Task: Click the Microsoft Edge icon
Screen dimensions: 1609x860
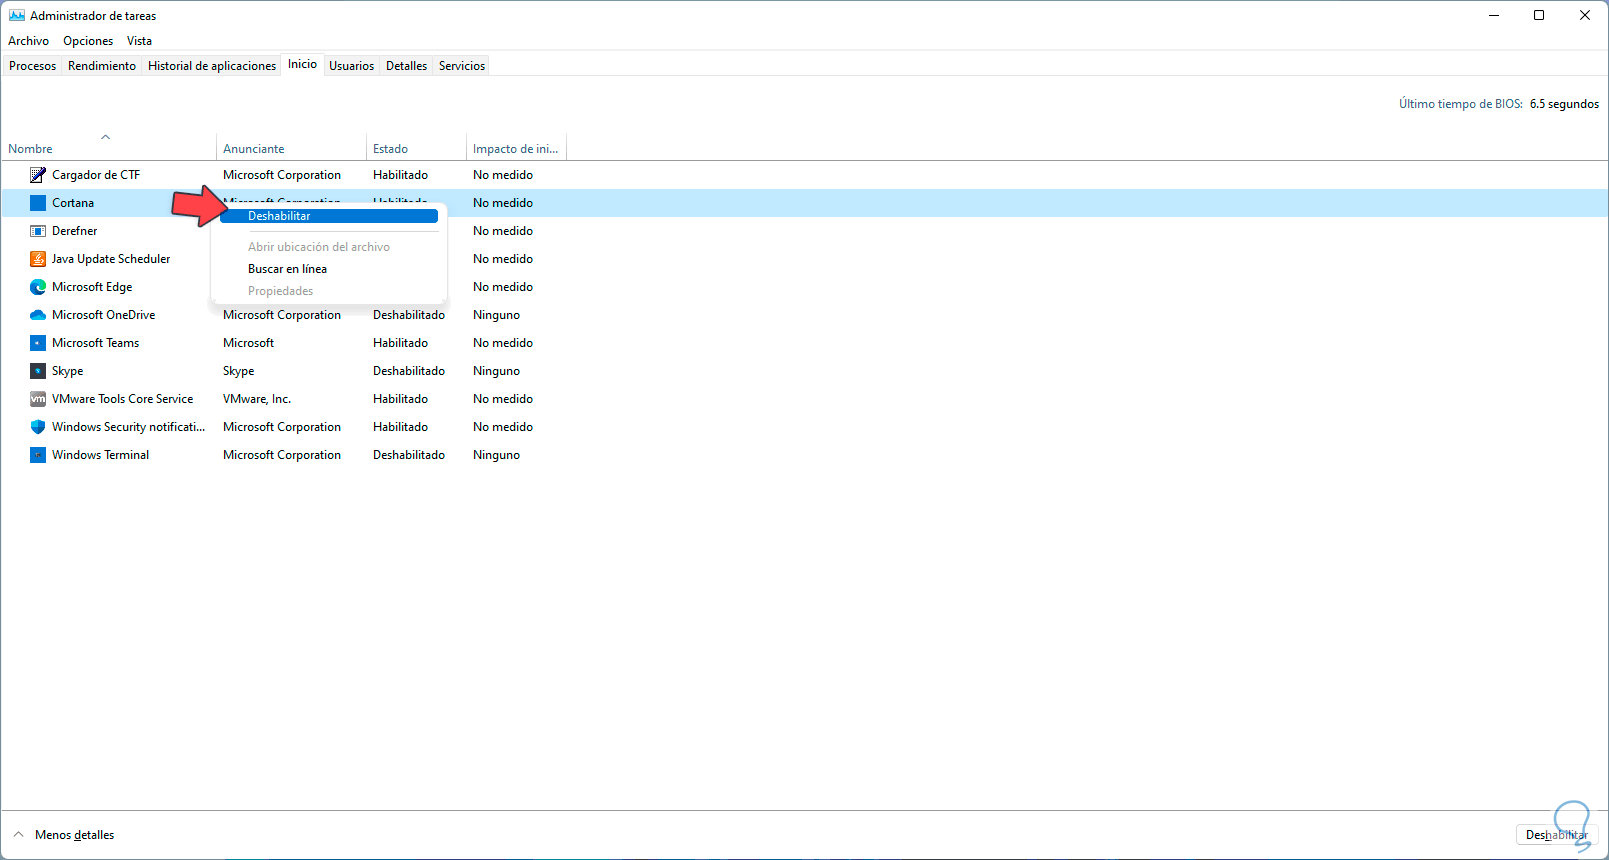Action: 38,287
